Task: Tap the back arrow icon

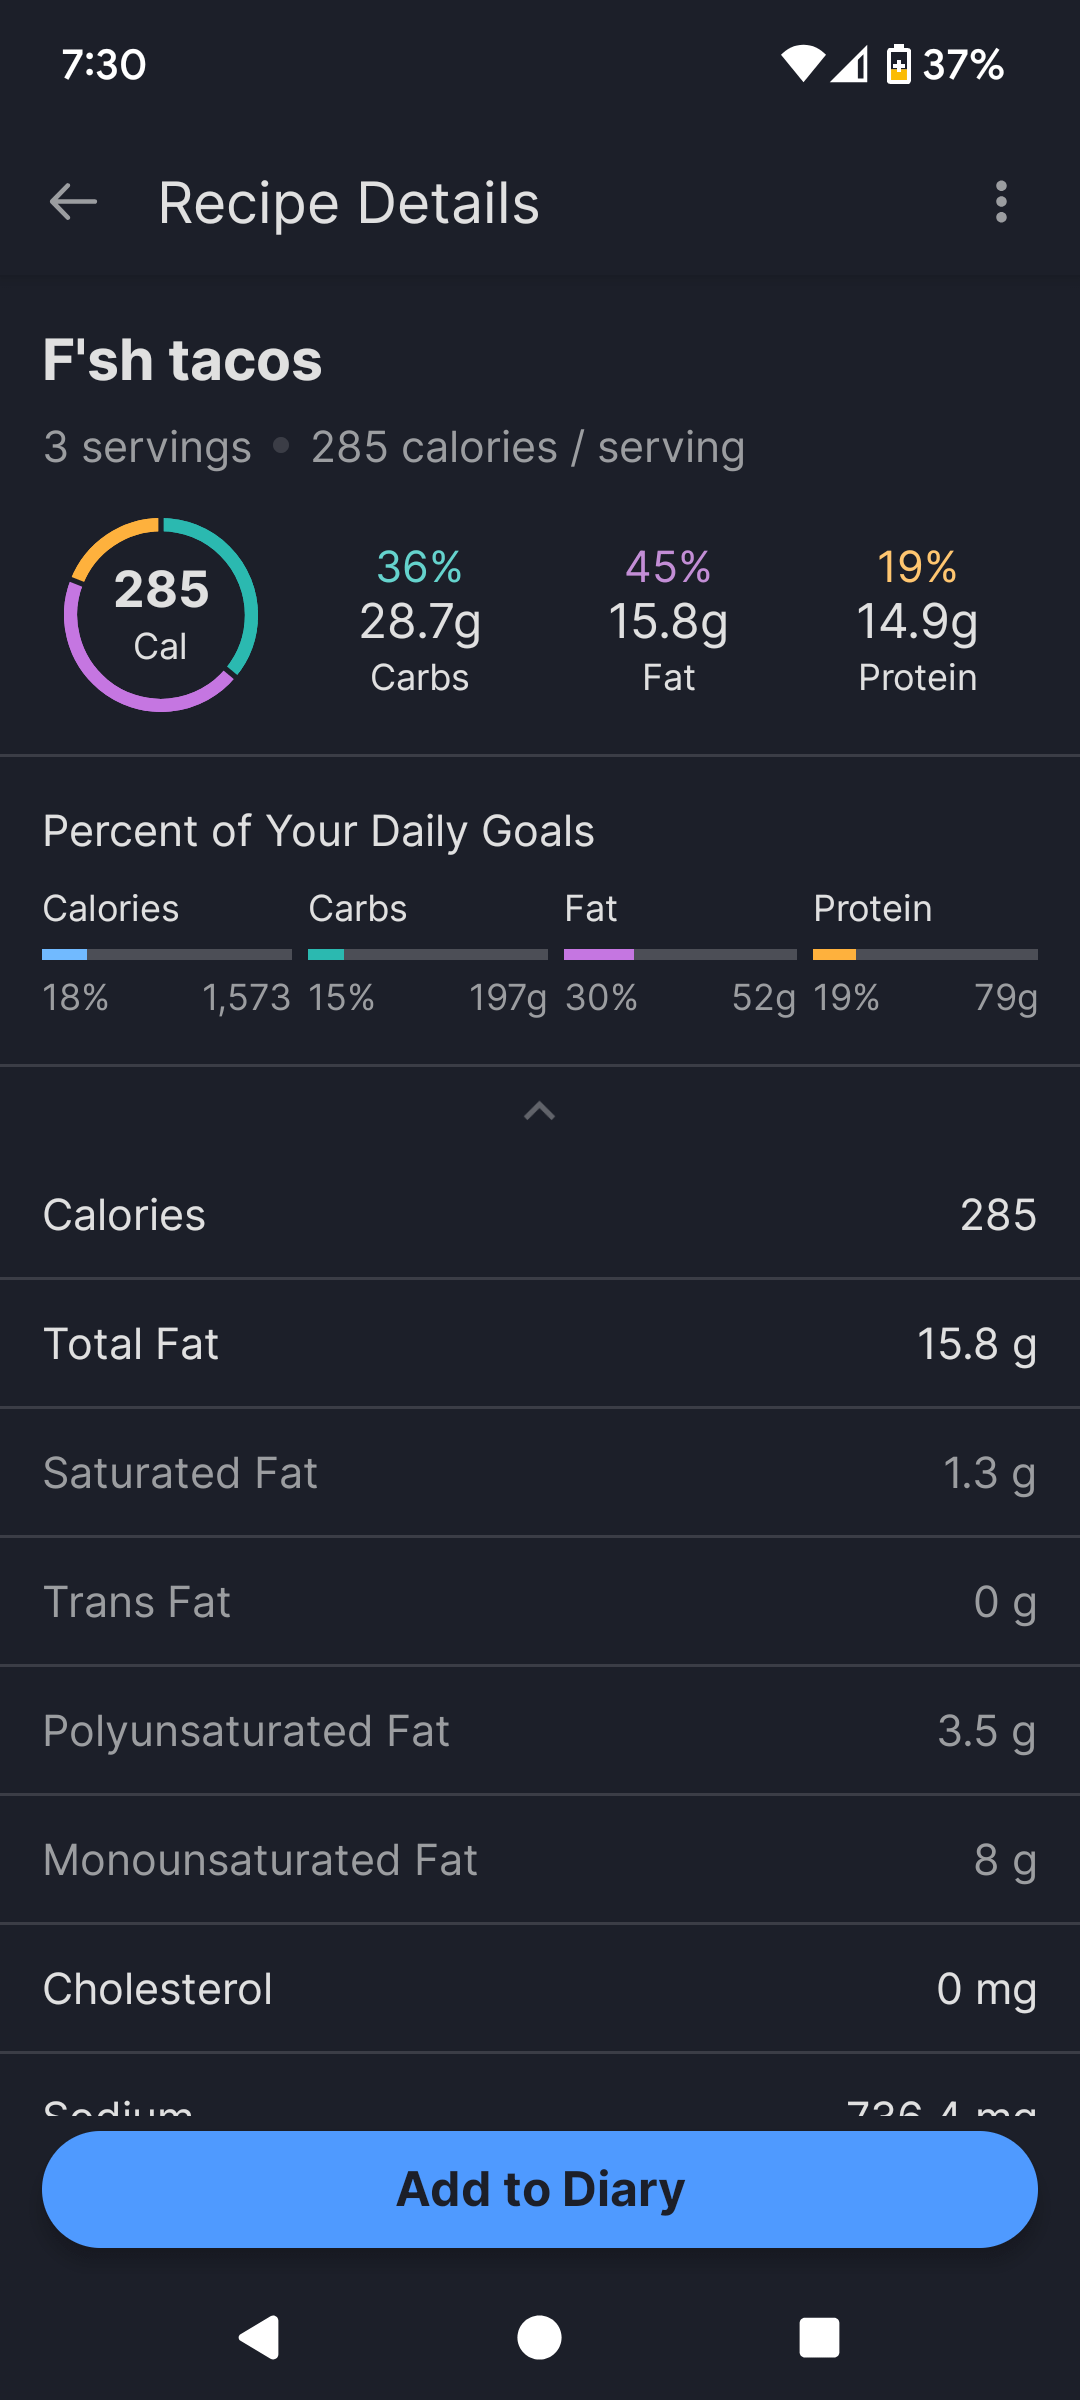Action: (73, 202)
